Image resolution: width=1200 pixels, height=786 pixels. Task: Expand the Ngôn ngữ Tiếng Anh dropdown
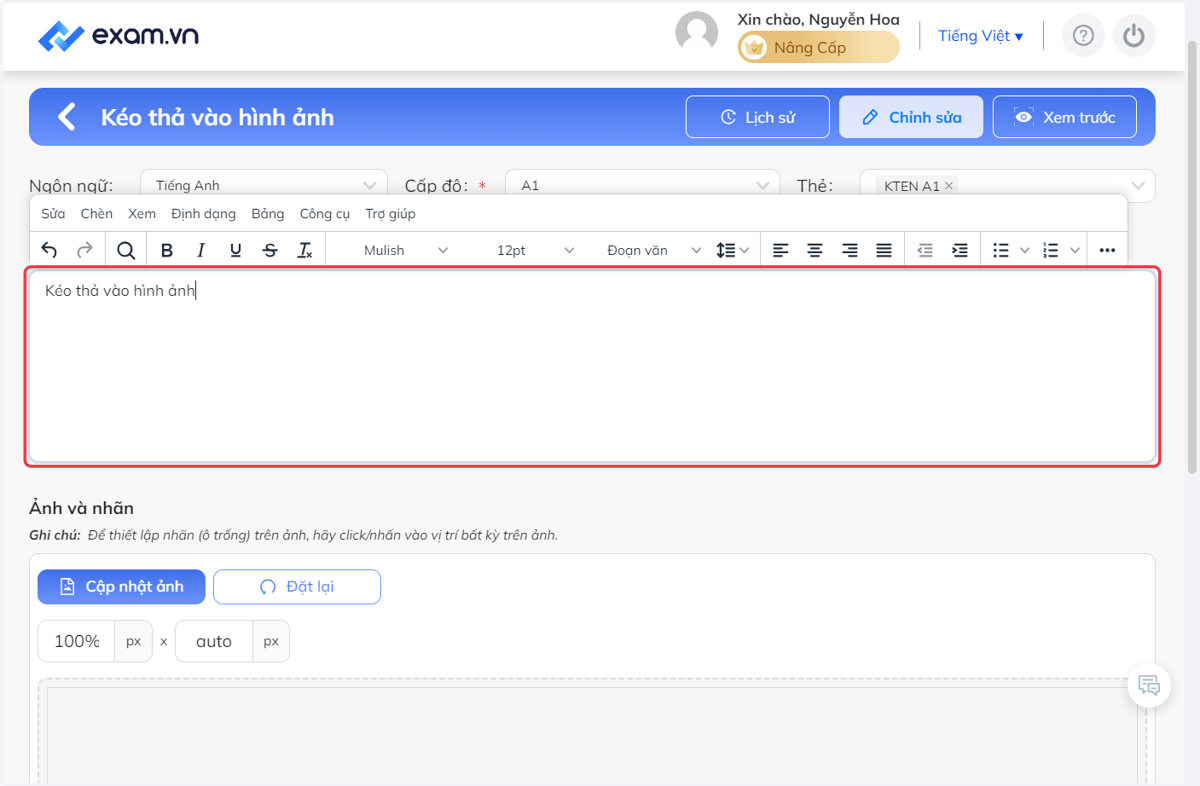(x=264, y=186)
